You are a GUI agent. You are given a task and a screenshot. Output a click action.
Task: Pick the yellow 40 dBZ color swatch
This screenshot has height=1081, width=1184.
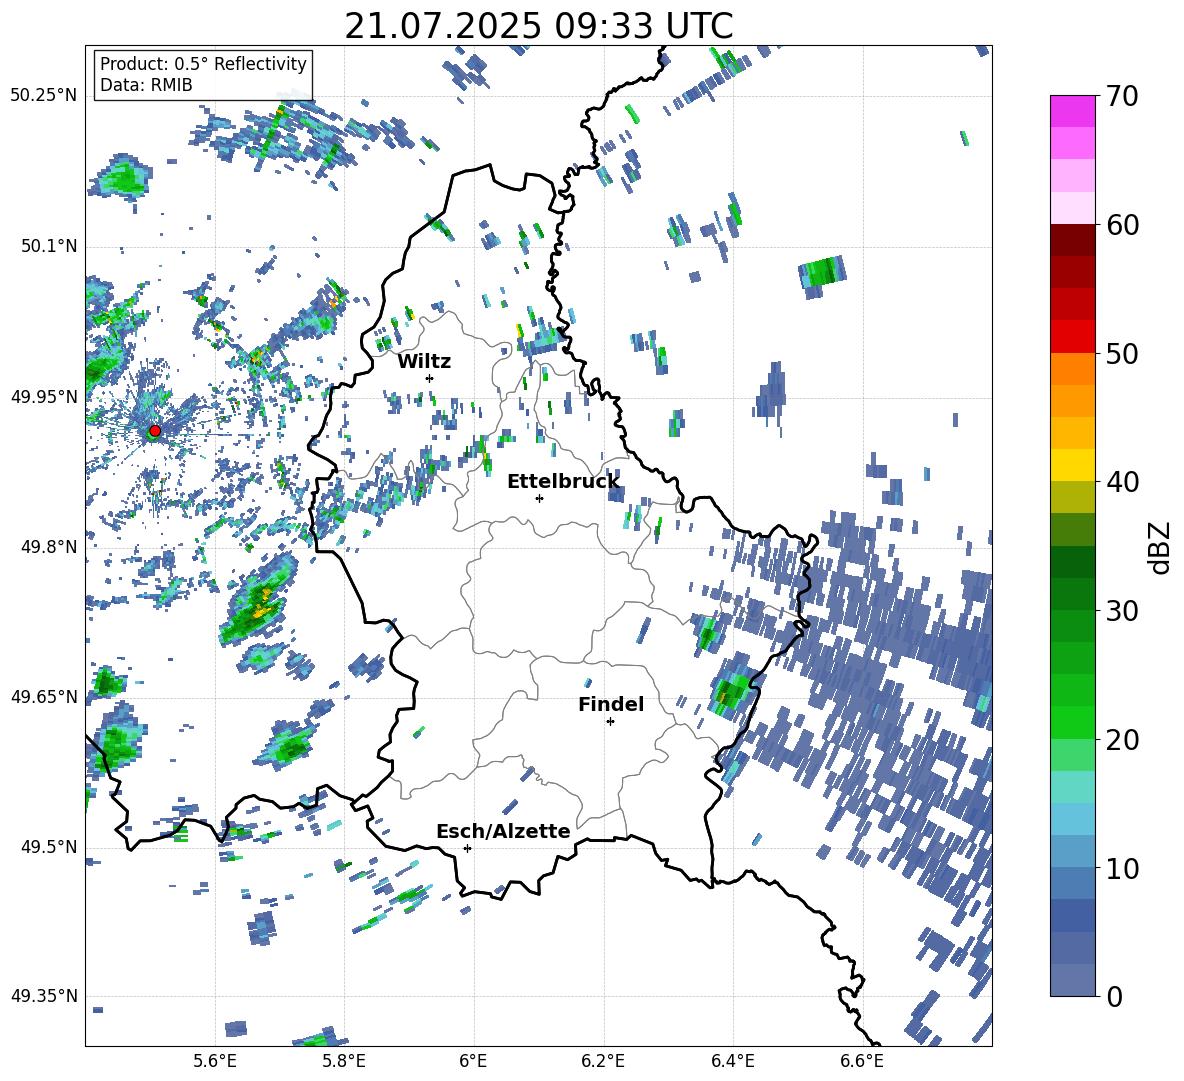1072,465
